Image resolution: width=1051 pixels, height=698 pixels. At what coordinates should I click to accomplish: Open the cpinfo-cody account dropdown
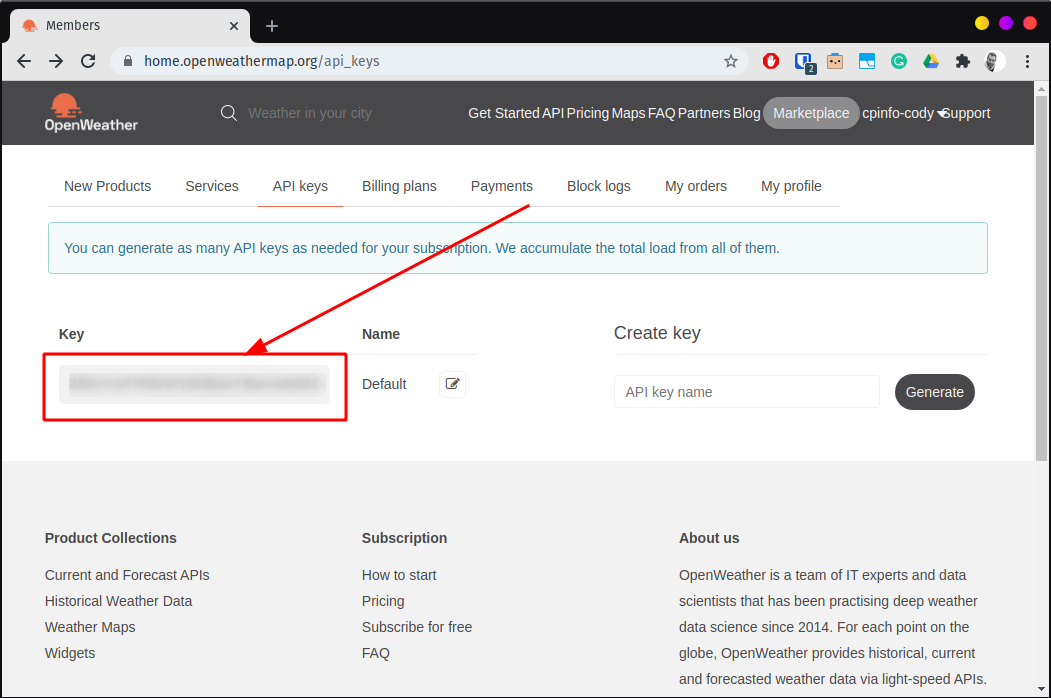point(898,113)
